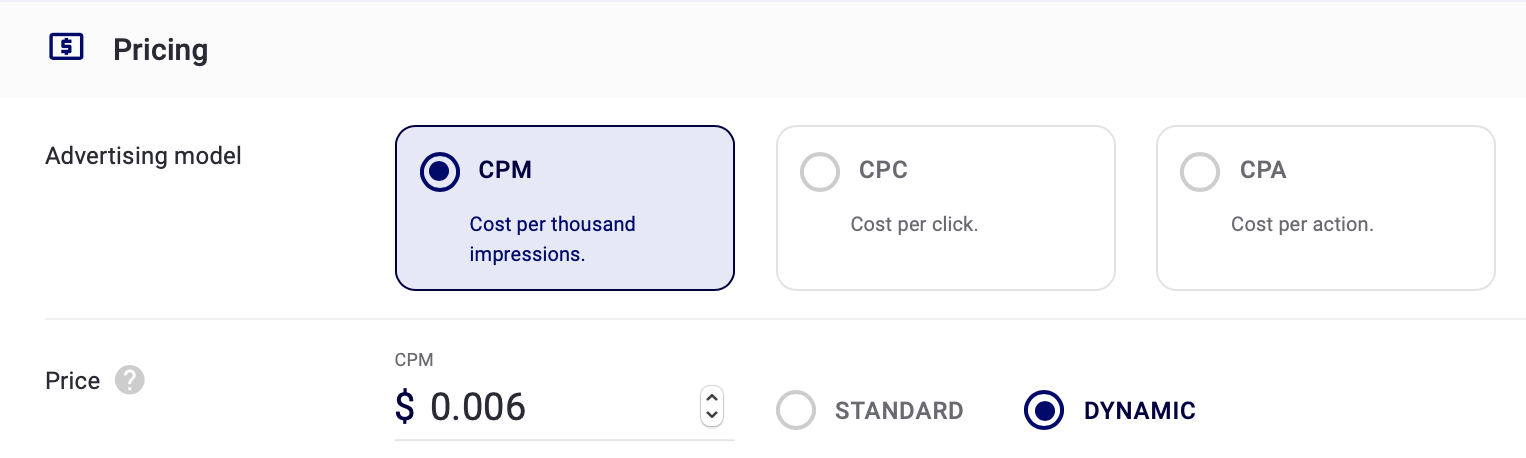The width and height of the screenshot is (1526, 458).
Task: Click the DYNAMIC label text
Action: pos(1140,411)
